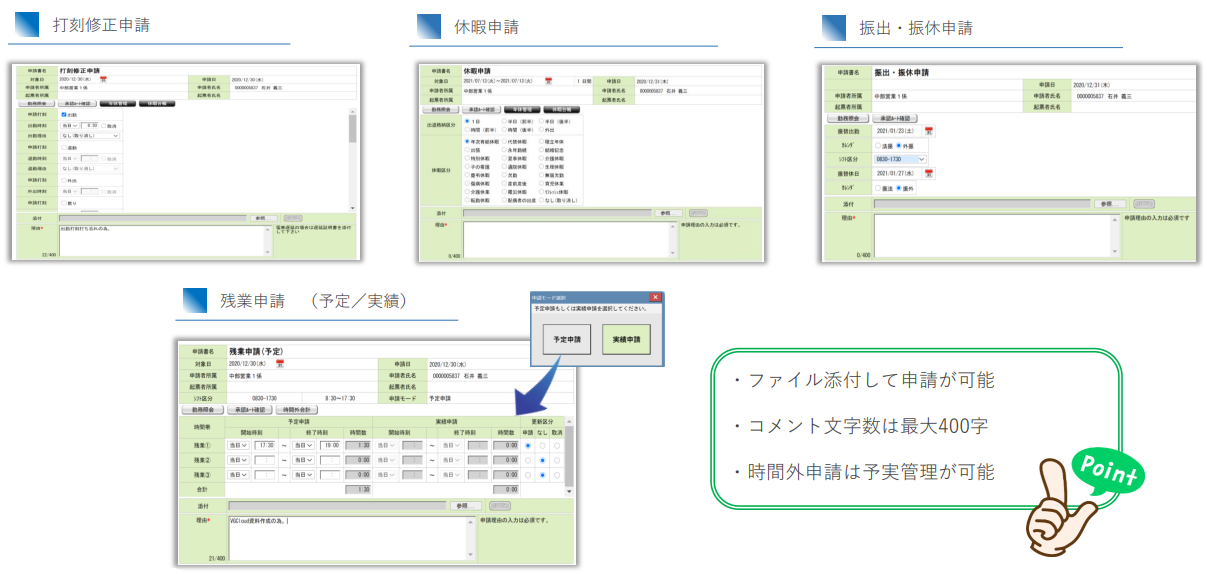This screenshot has height=574, width=1207.
Task: Click the scrollbar in 打刻修正申請 form
Action: point(352,128)
